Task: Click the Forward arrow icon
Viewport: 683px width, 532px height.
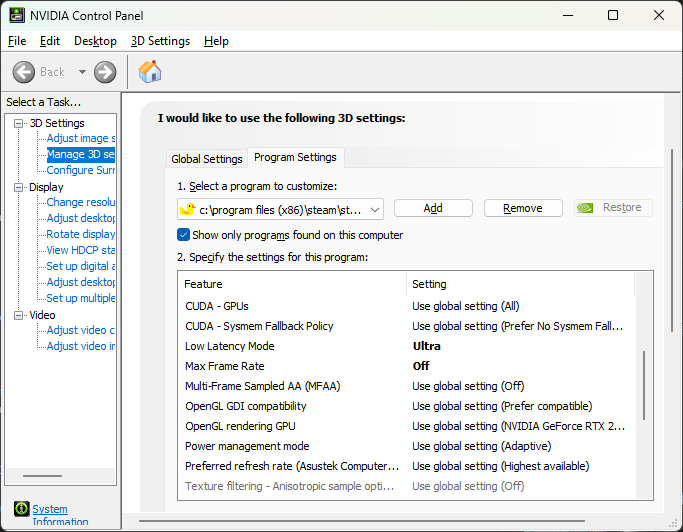Action: tap(105, 72)
